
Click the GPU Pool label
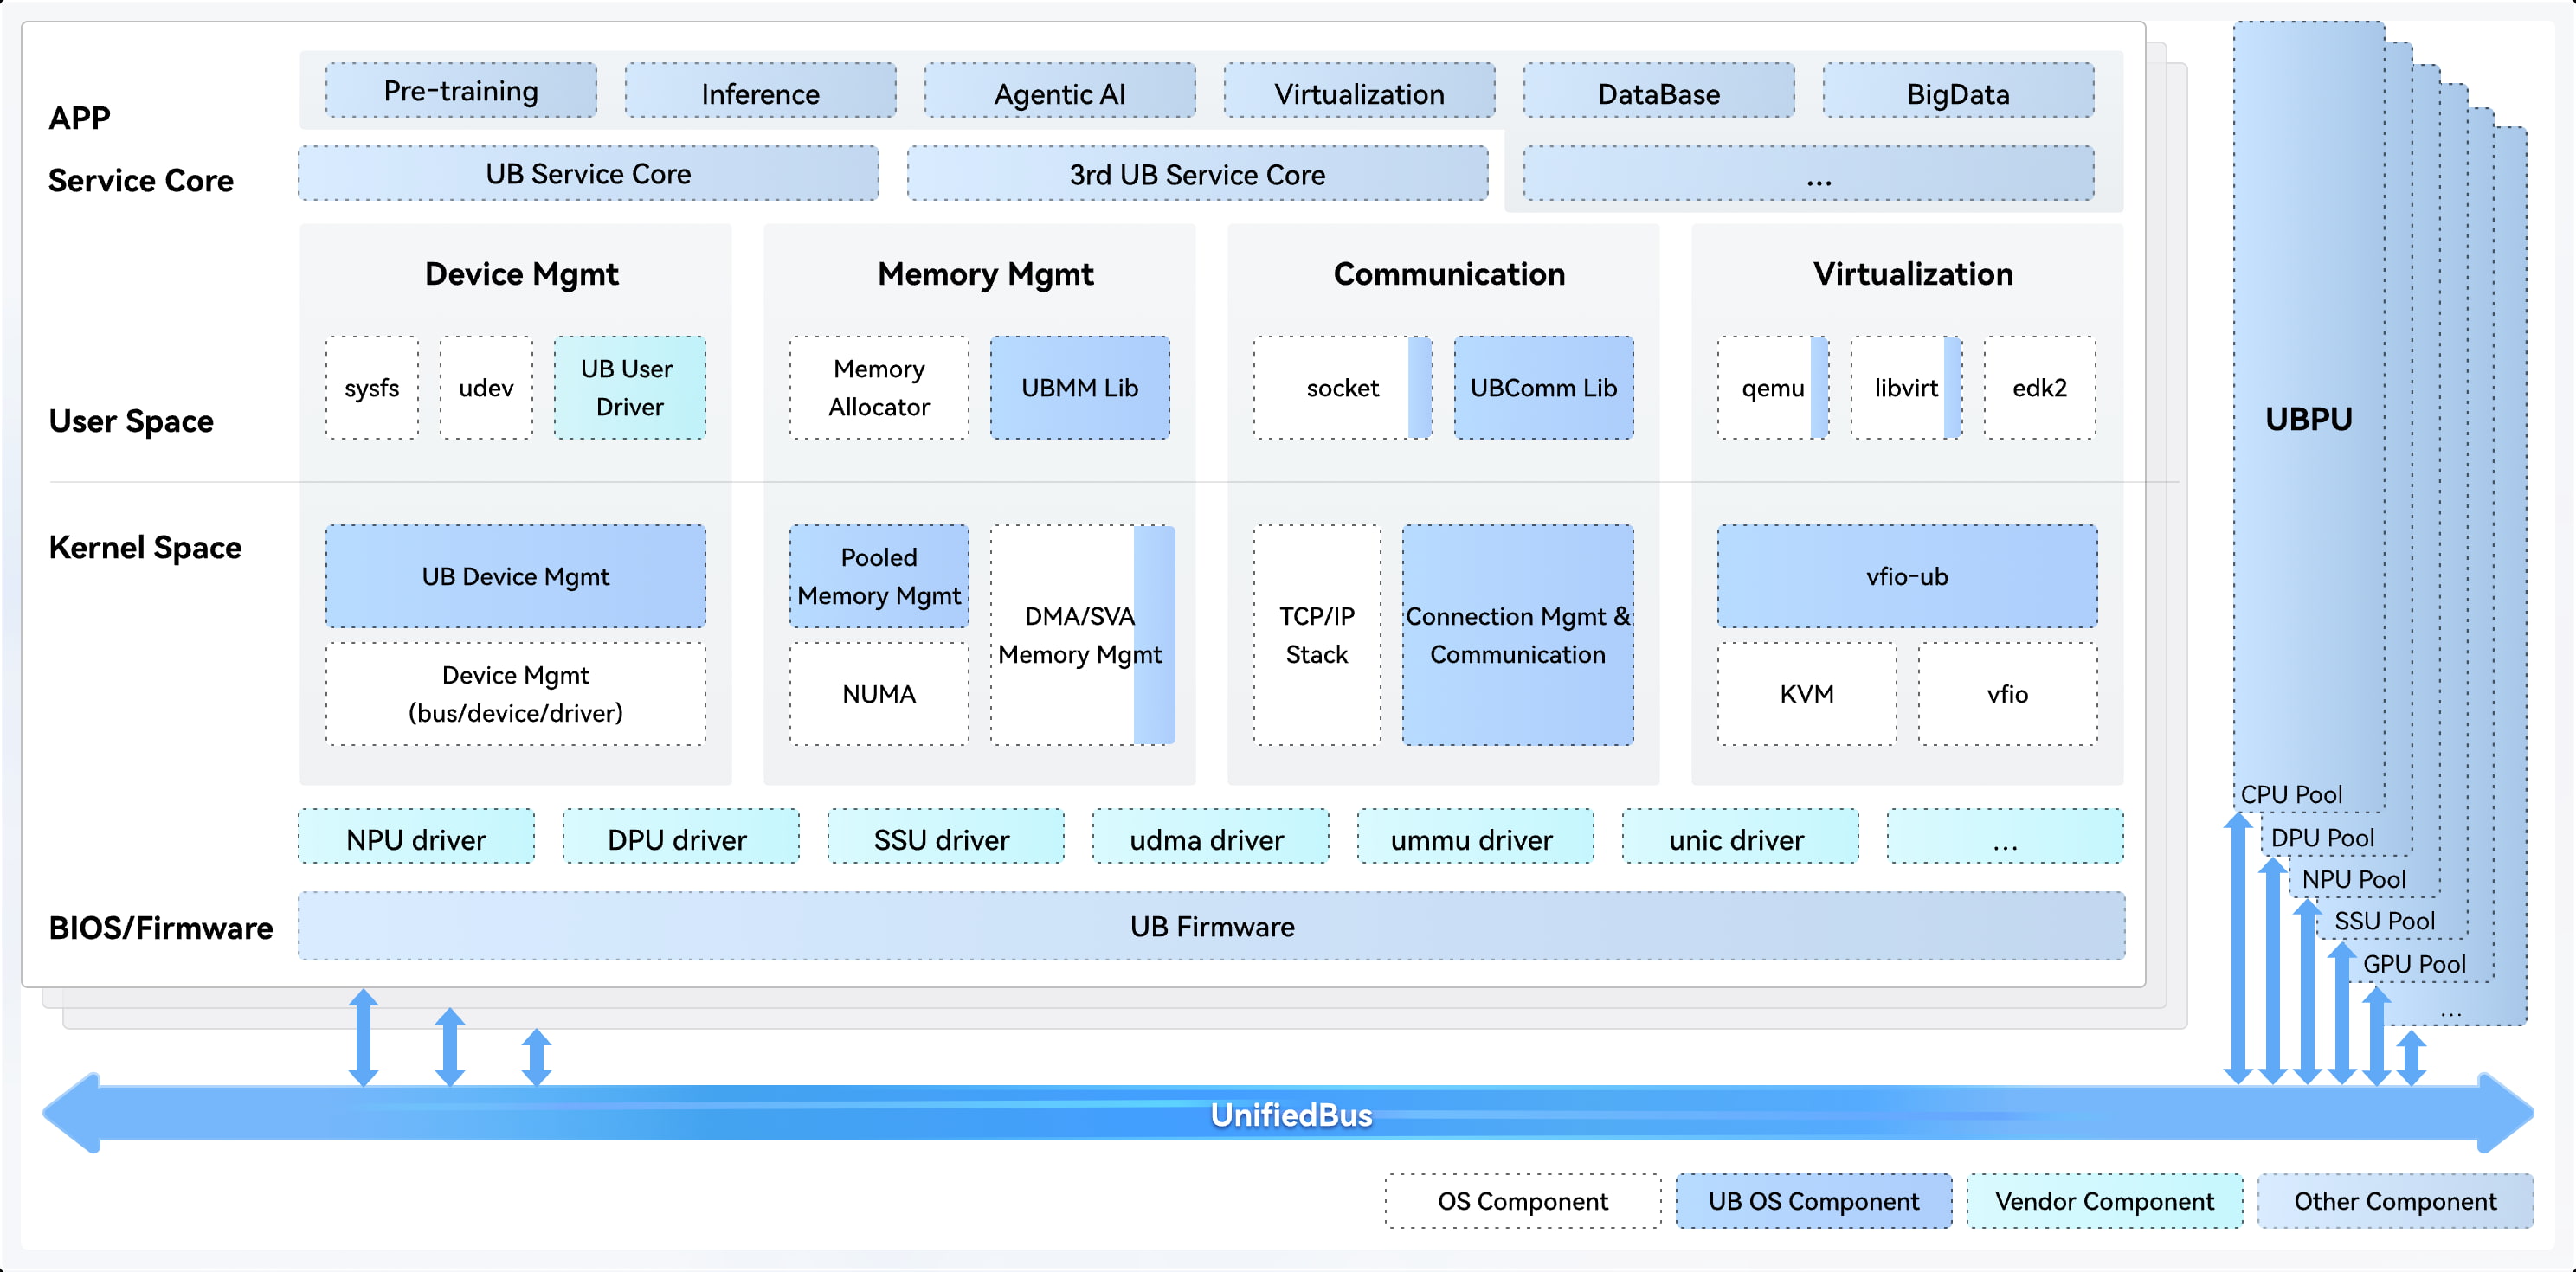[2414, 964]
